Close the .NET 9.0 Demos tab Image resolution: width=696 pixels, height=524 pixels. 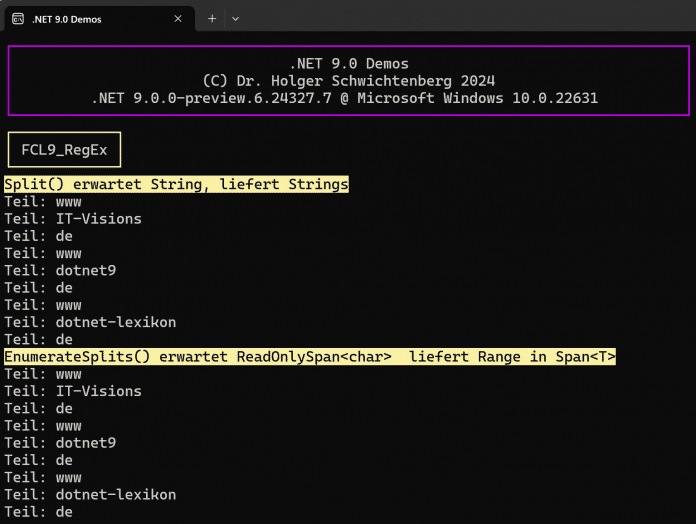178,19
